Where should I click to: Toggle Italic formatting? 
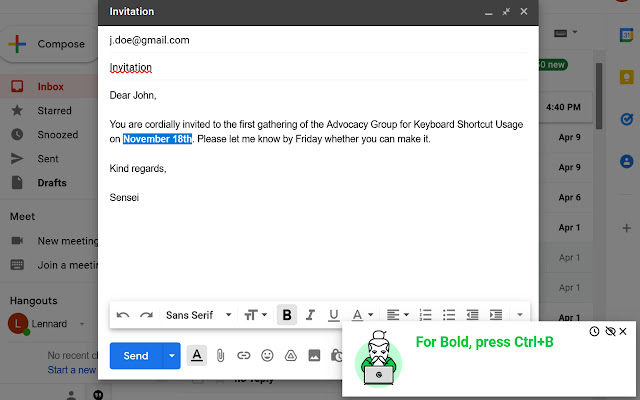(x=310, y=315)
